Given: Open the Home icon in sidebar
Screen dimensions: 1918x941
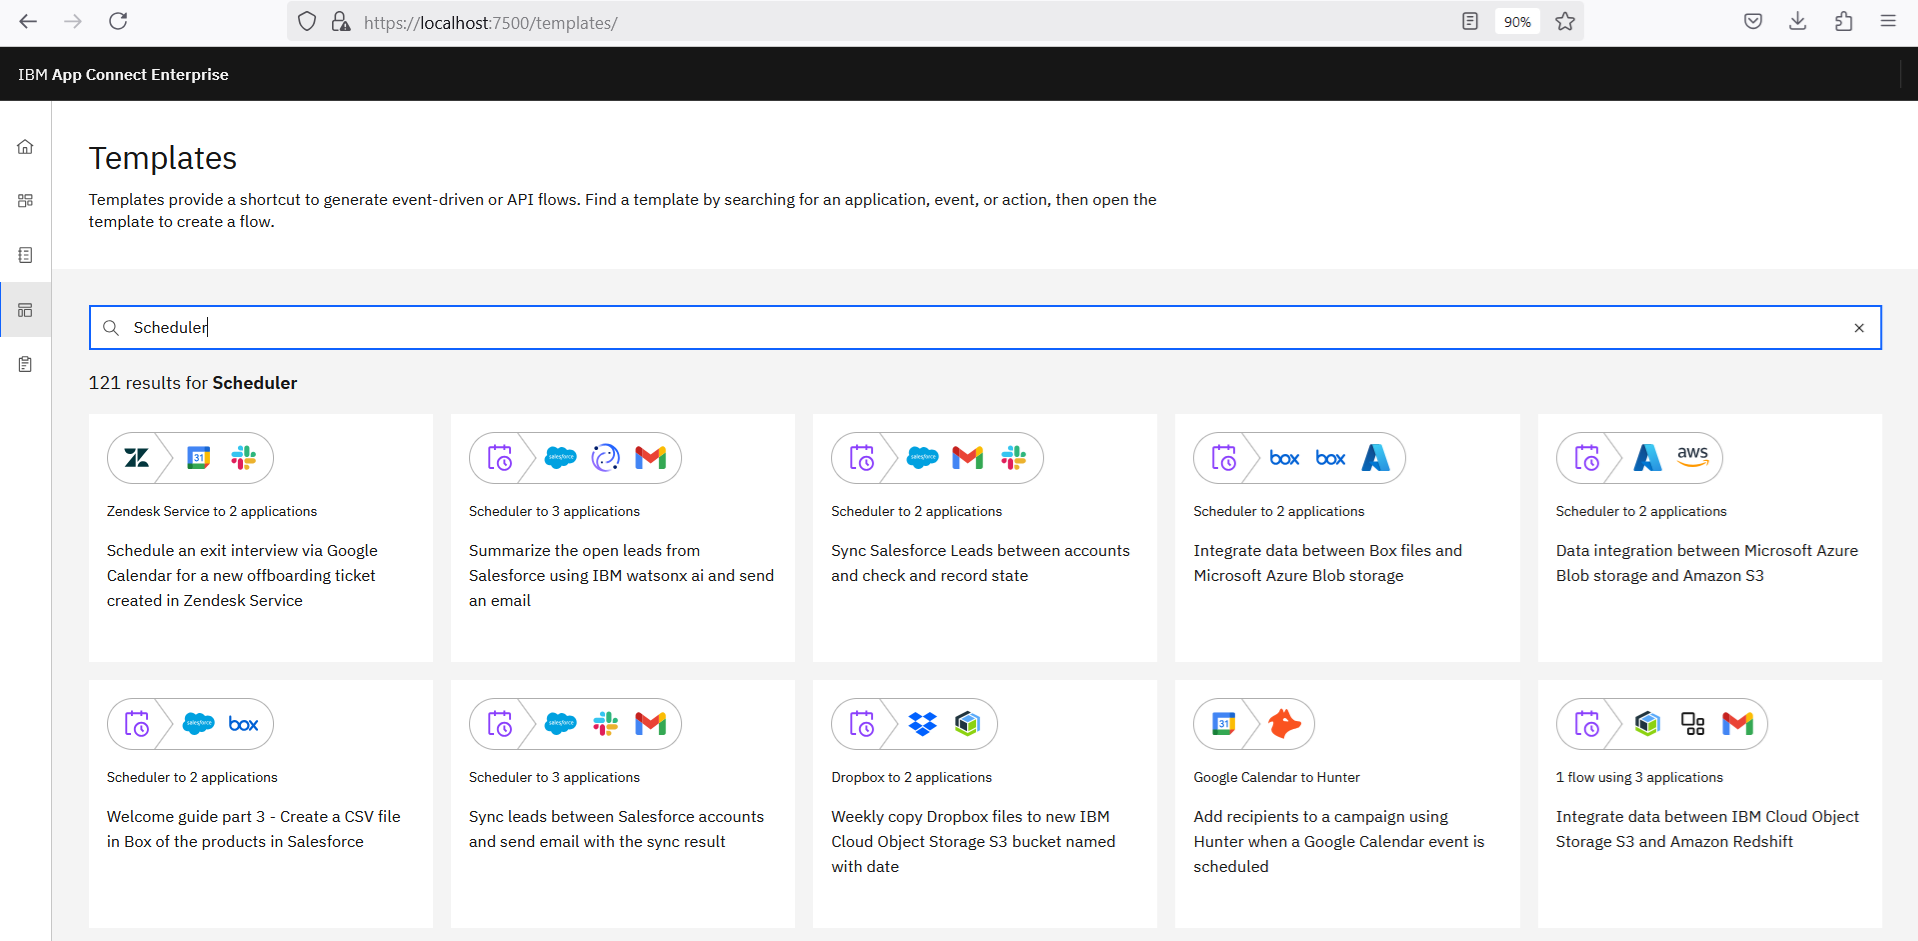Looking at the screenshot, I should coord(25,147).
